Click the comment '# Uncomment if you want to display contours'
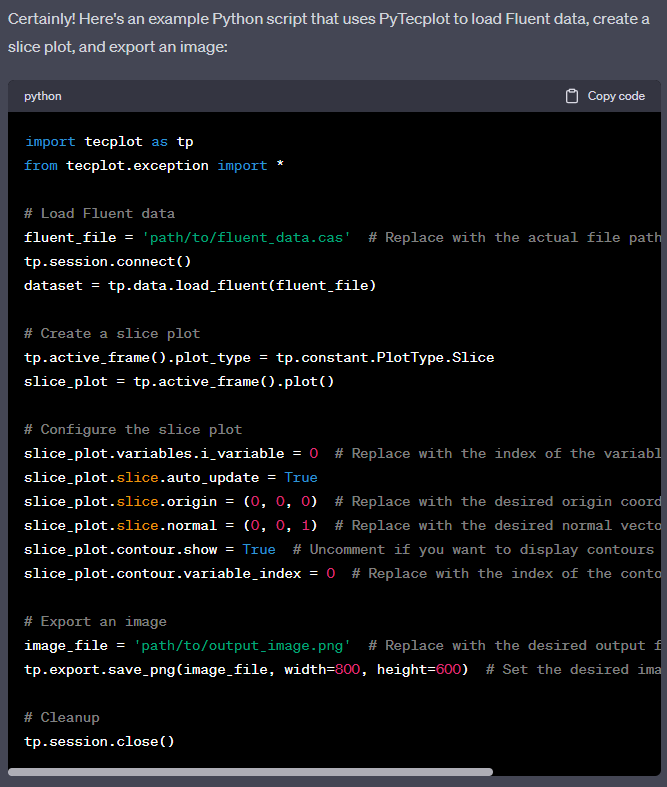The image size is (667, 787). (x=473, y=550)
